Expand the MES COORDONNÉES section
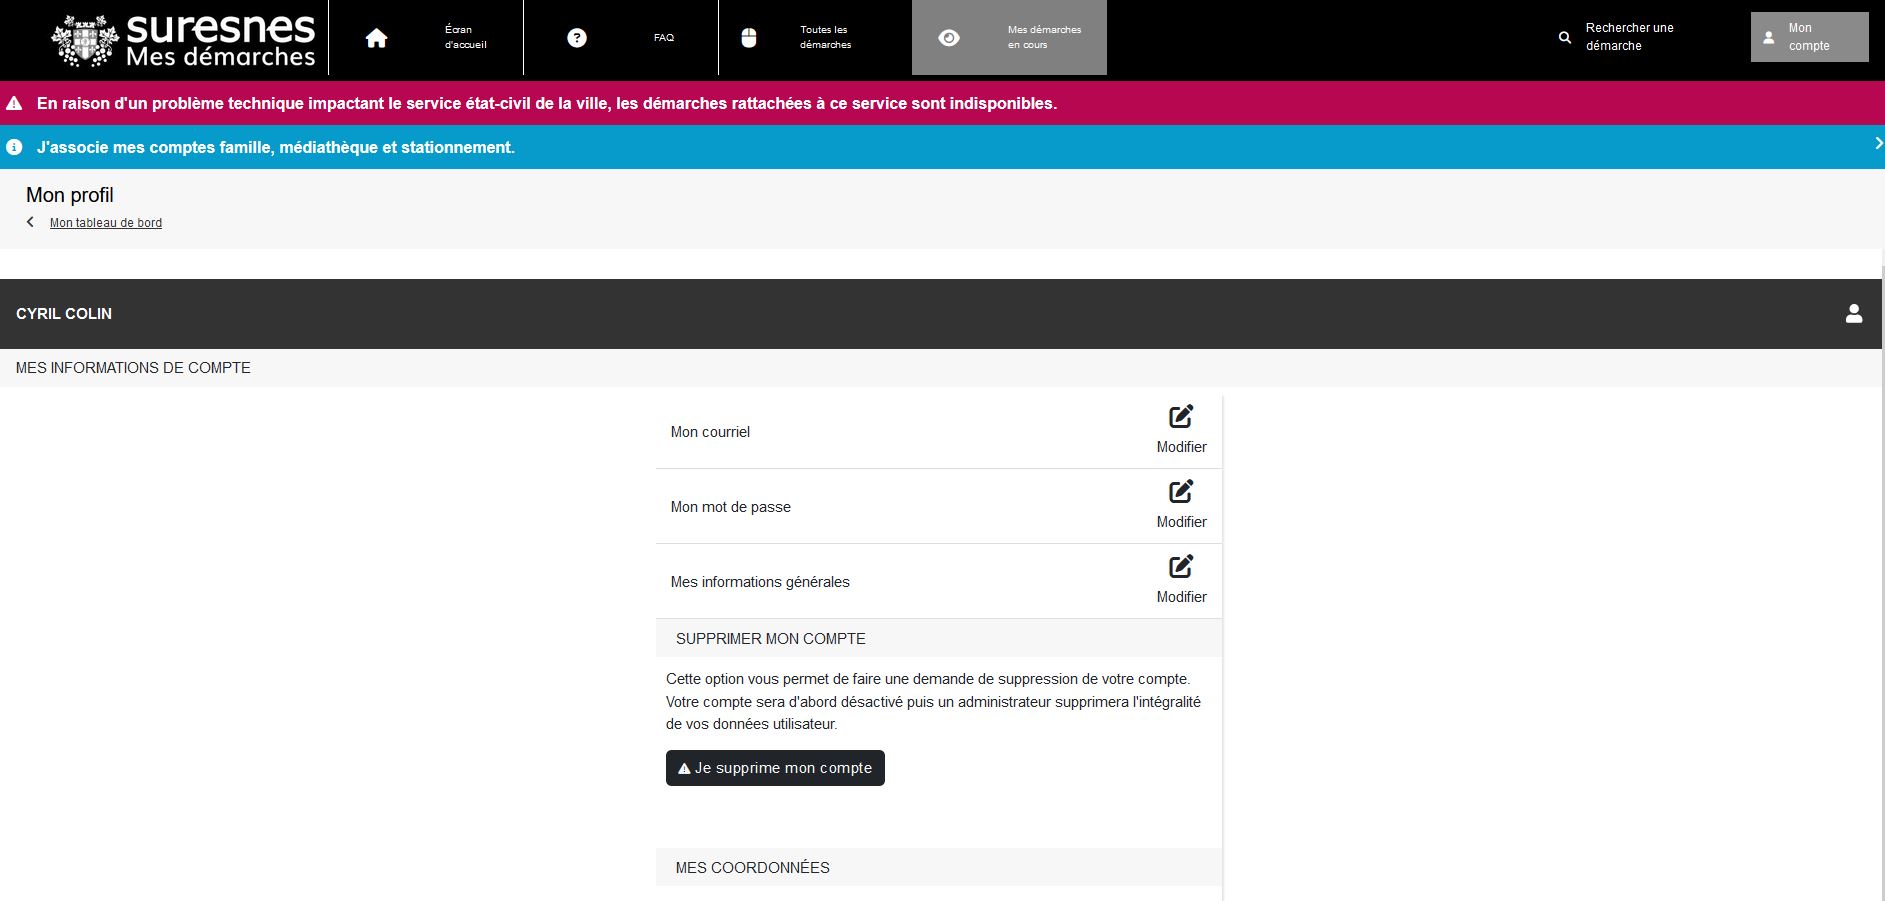Viewport: 1885px width, 901px height. [752, 867]
